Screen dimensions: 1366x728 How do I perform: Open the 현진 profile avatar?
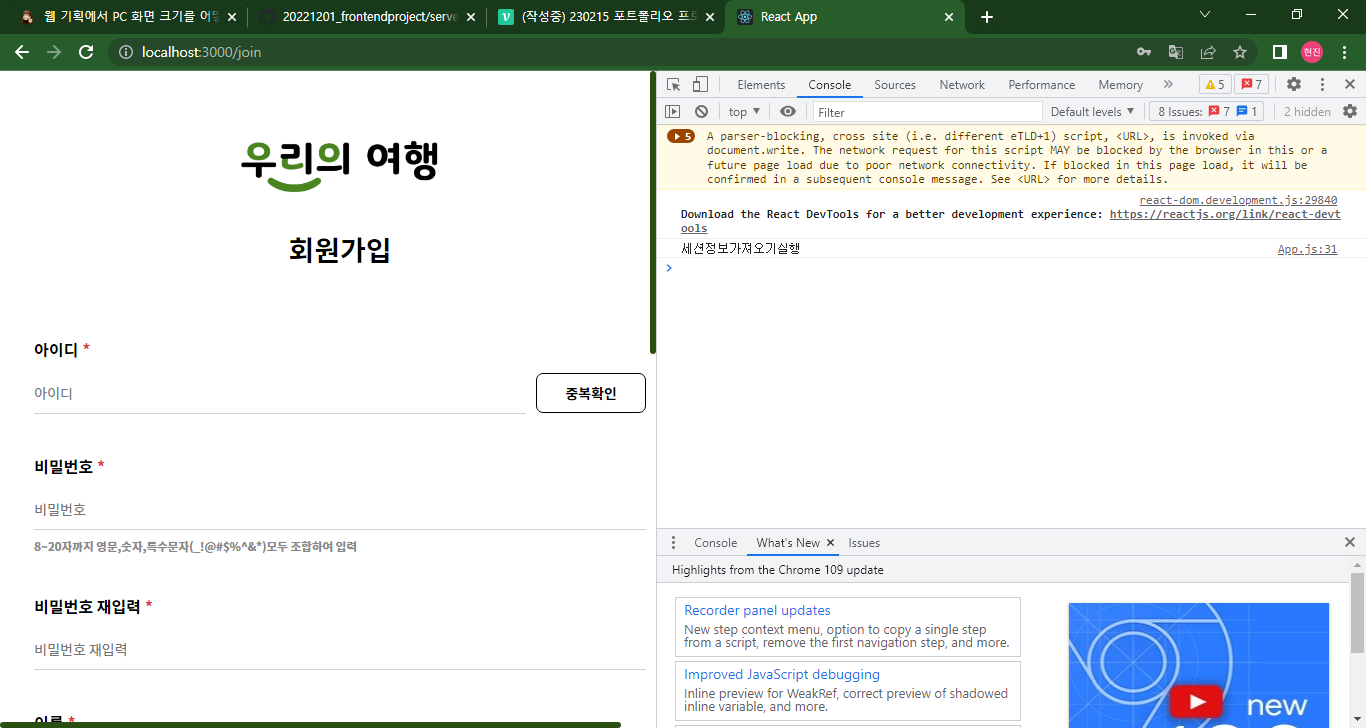[1312, 52]
